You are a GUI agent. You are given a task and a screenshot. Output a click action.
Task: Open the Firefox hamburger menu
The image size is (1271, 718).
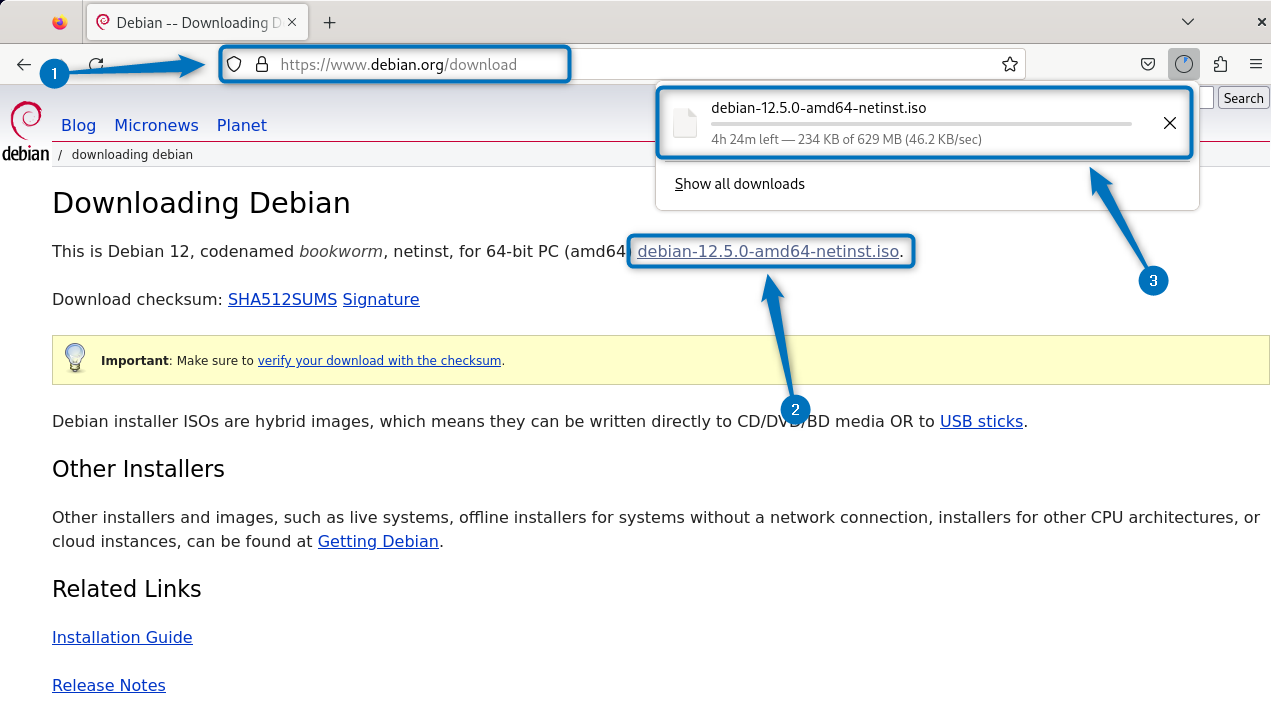tap(1256, 64)
